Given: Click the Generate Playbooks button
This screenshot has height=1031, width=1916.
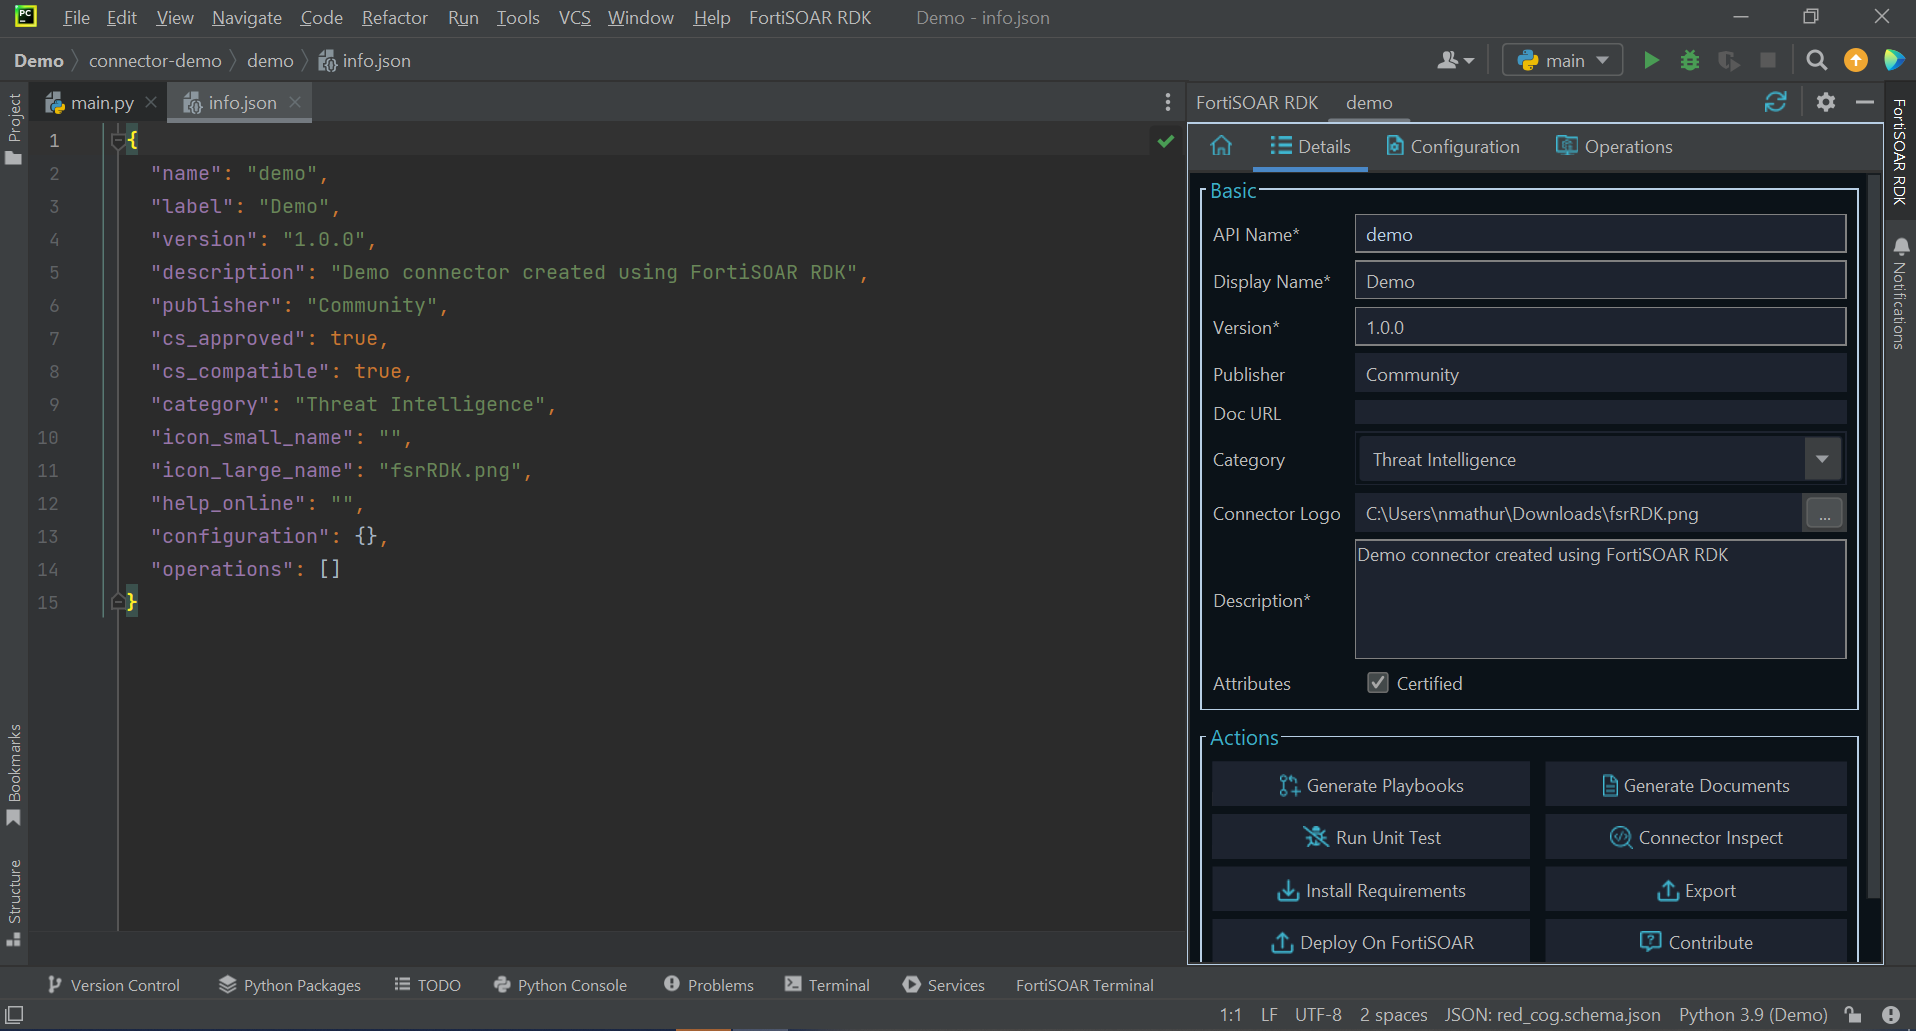Looking at the screenshot, I should coord(1371,786).
